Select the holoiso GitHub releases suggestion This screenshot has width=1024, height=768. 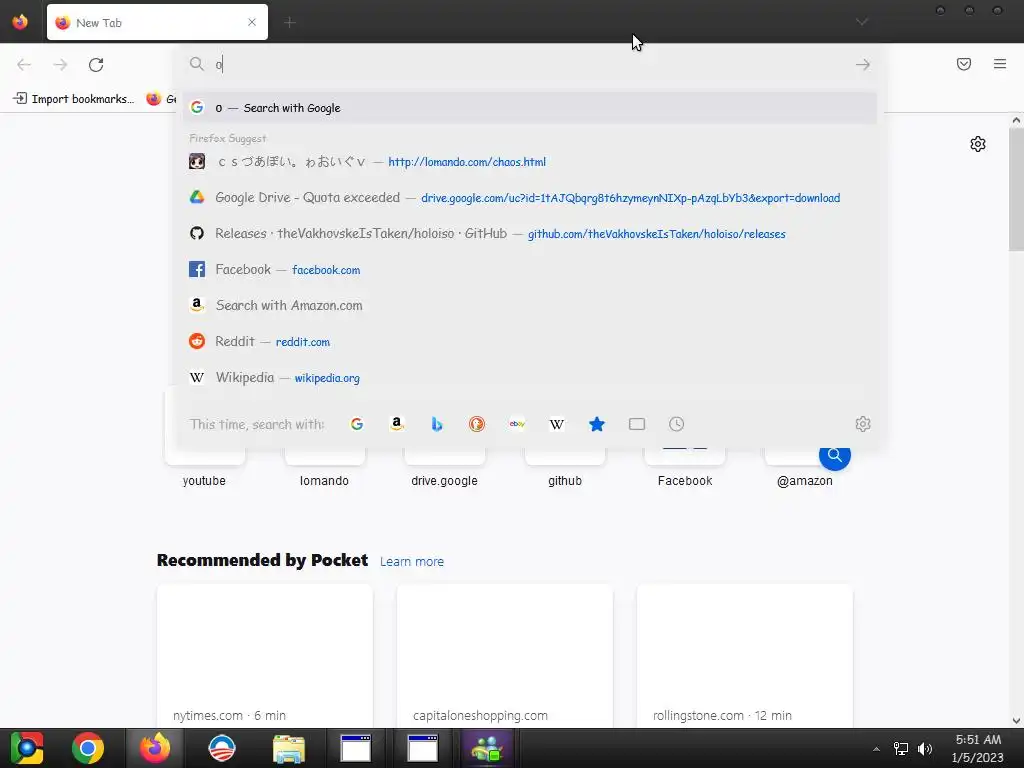pos(530,233)
